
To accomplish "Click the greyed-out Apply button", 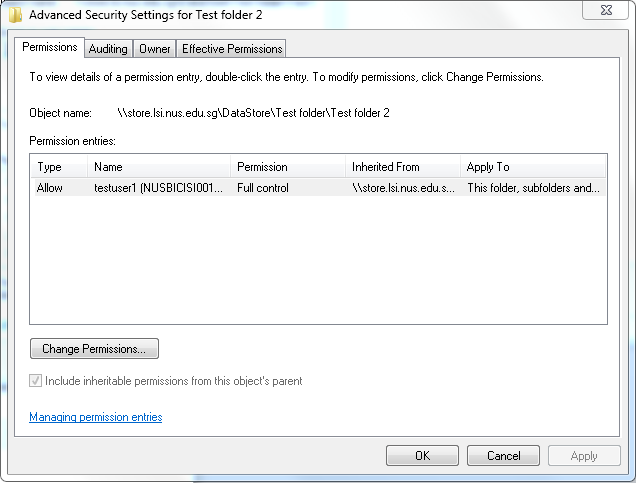I will click(584, 456).
